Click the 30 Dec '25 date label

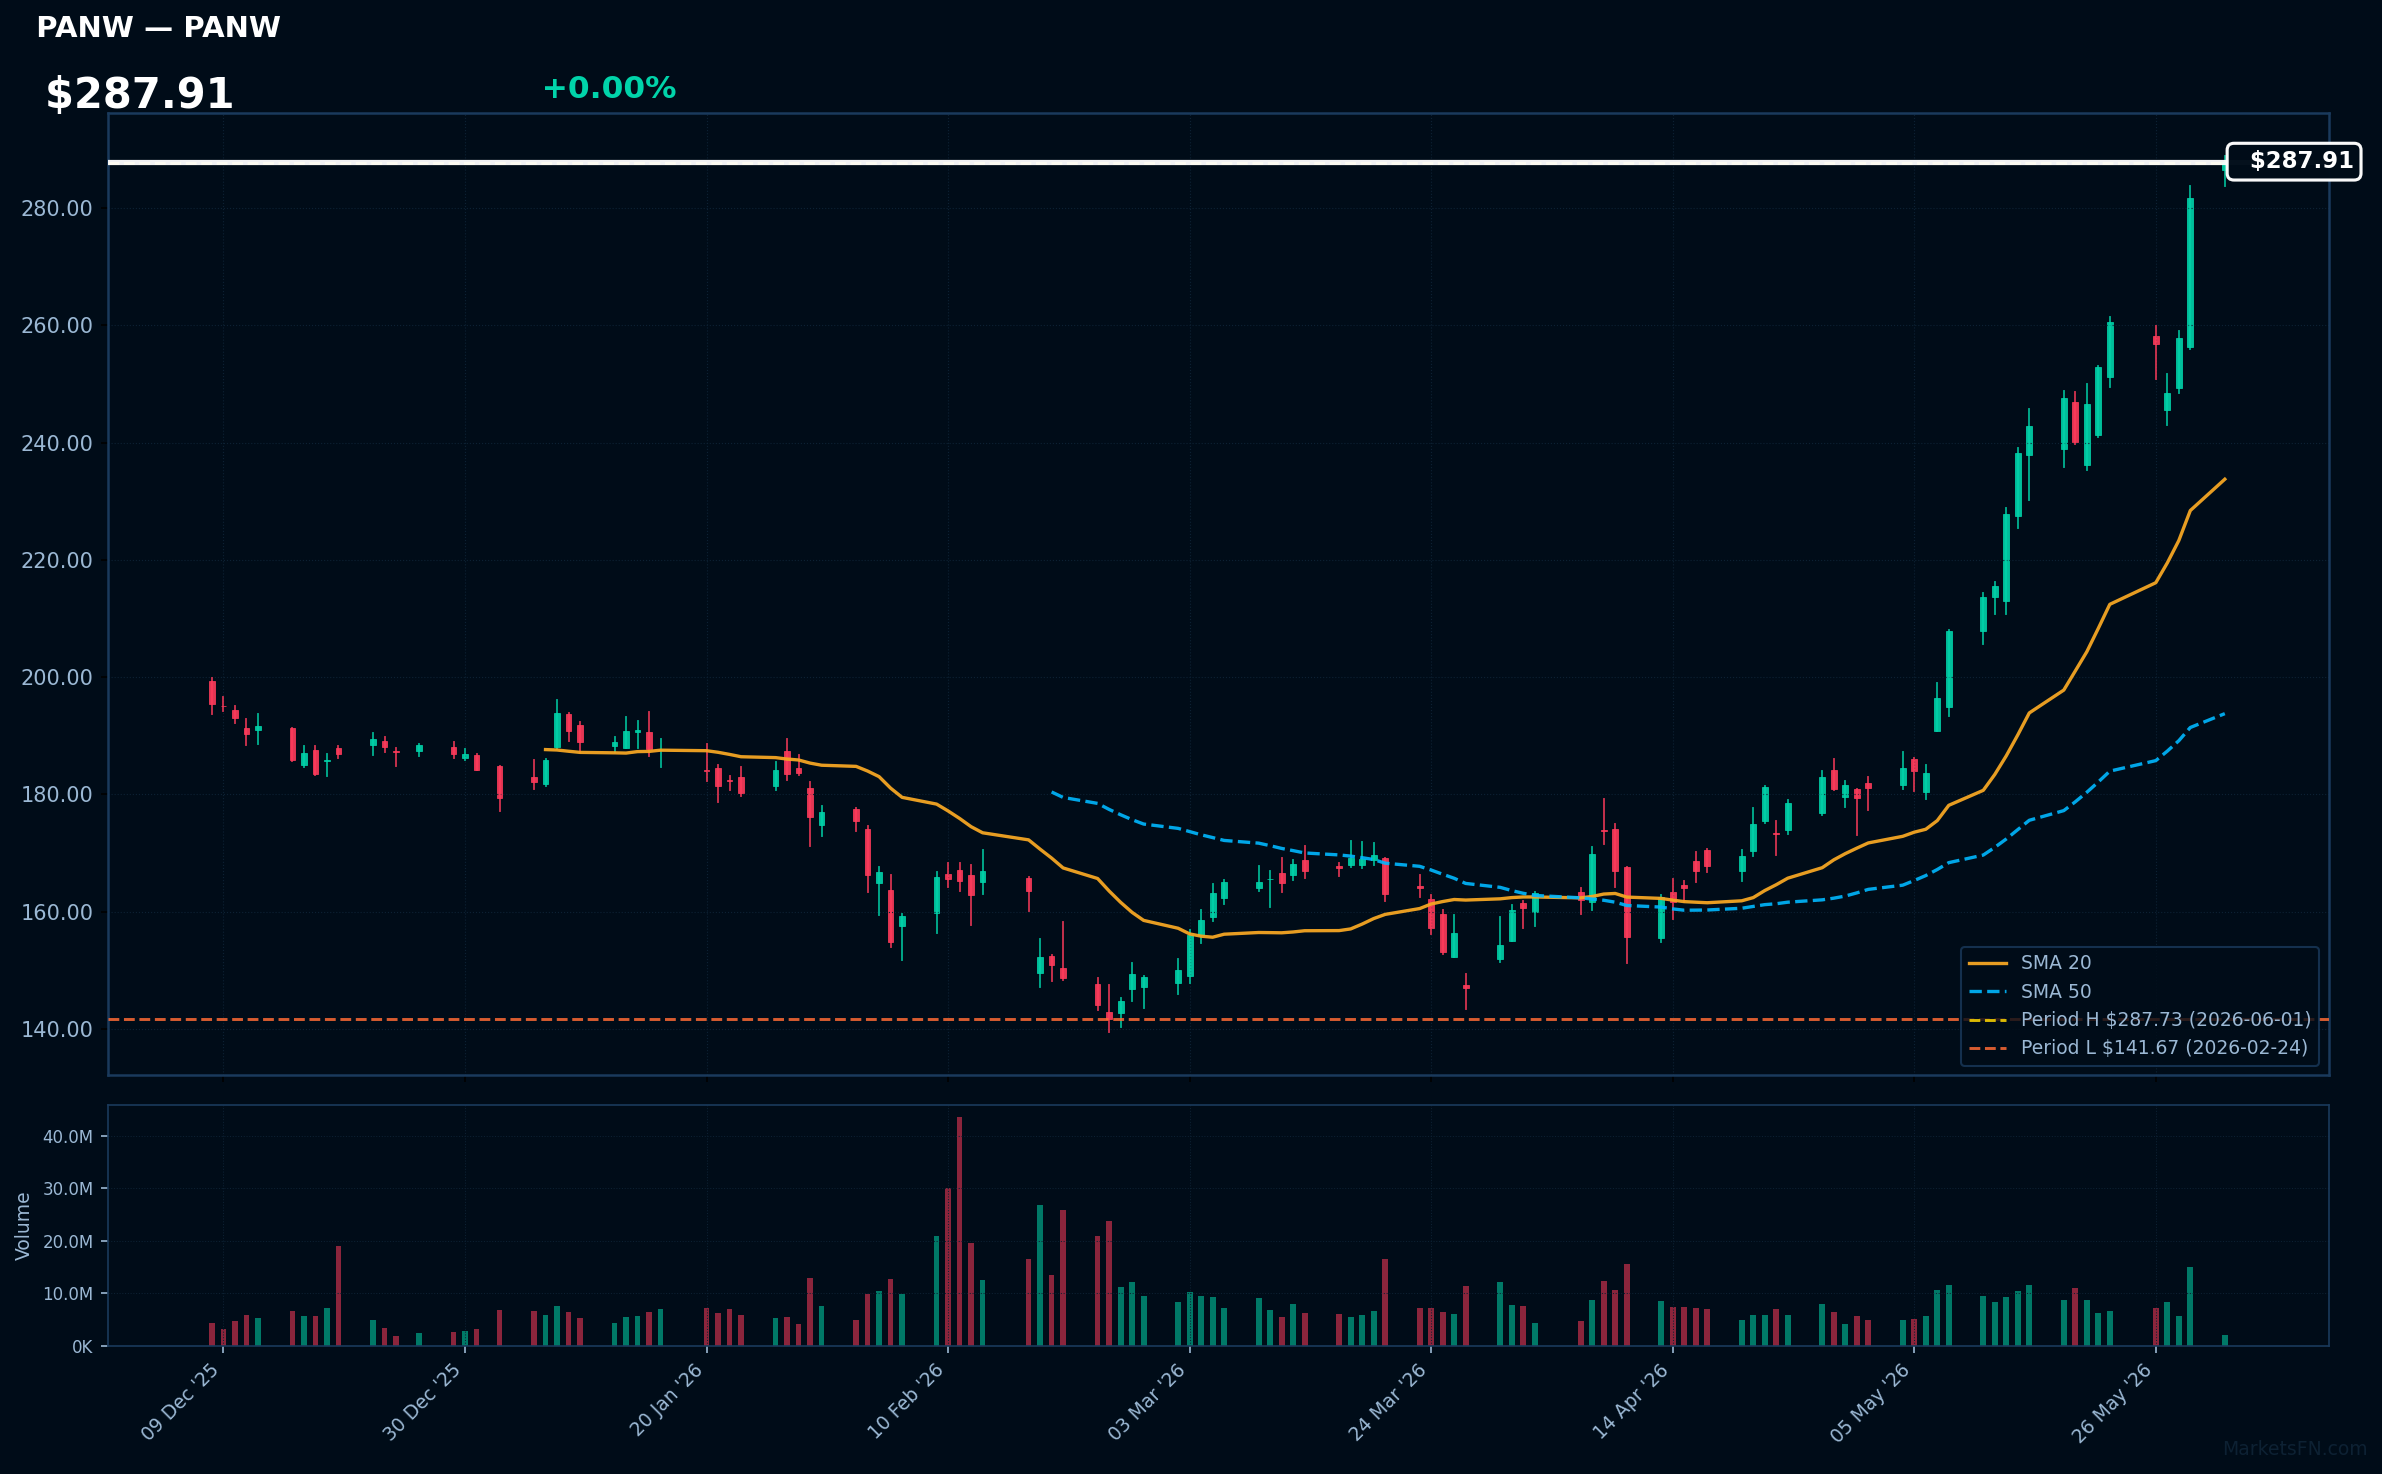pos(423,1401)
